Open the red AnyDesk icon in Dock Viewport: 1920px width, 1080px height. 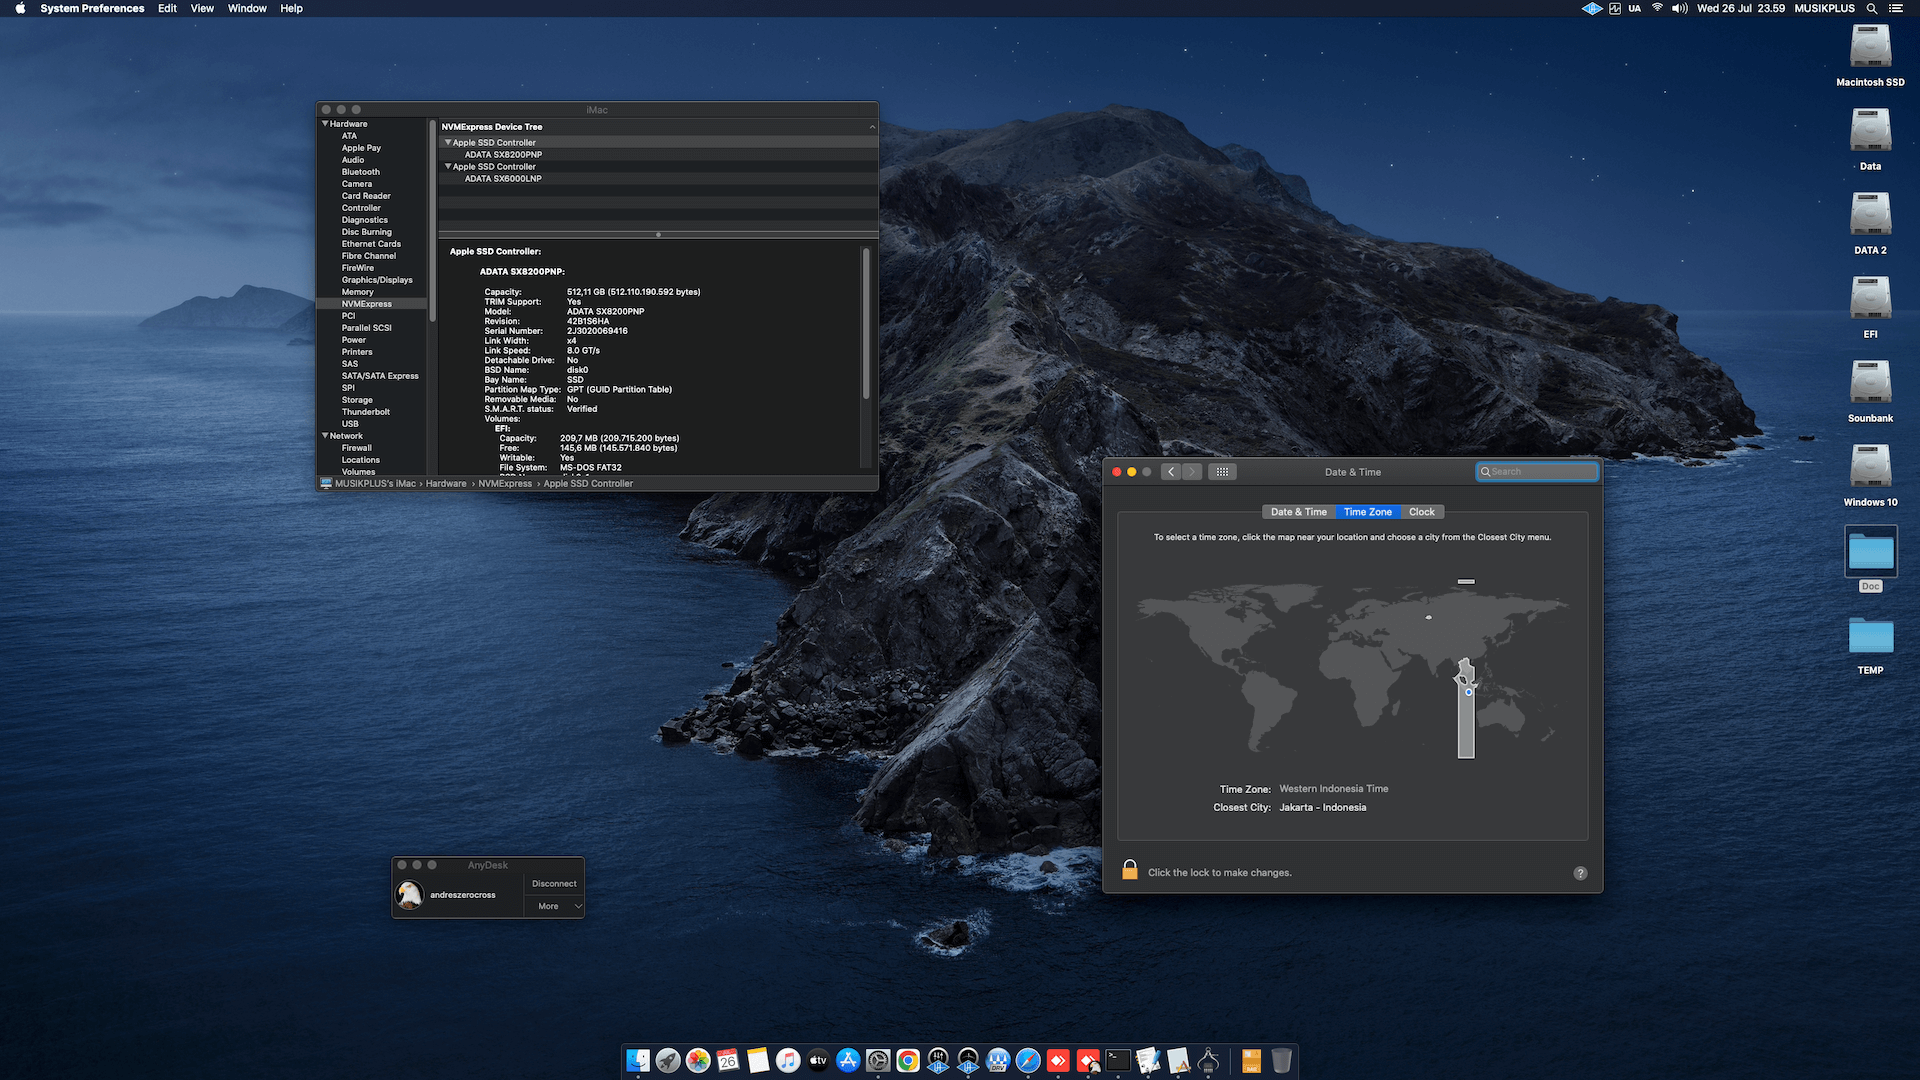point(1058,1060)
